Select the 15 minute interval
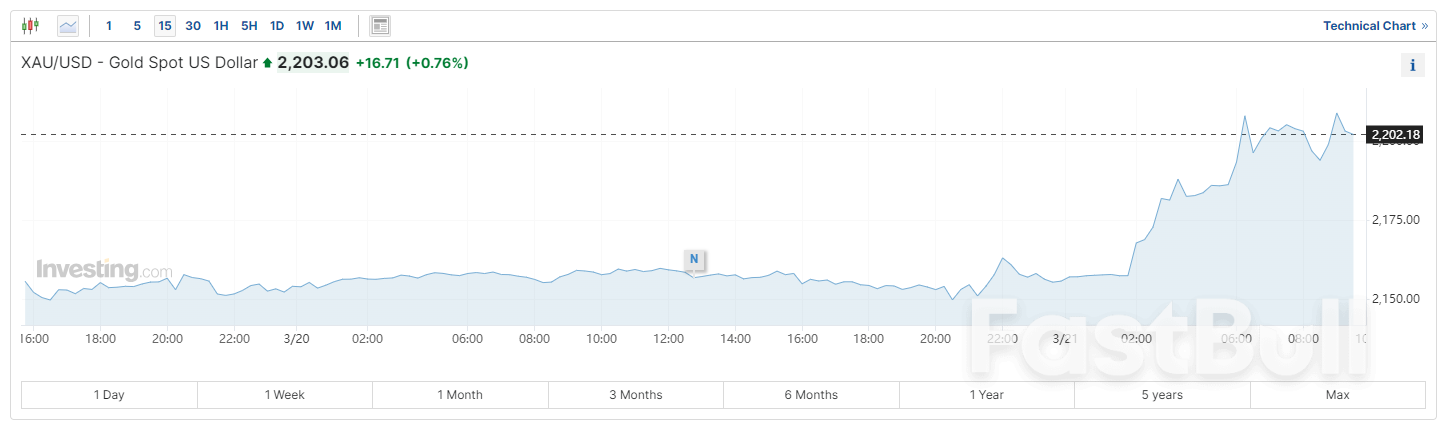The width and height of the screenshot is (1451, 428). 165,25
